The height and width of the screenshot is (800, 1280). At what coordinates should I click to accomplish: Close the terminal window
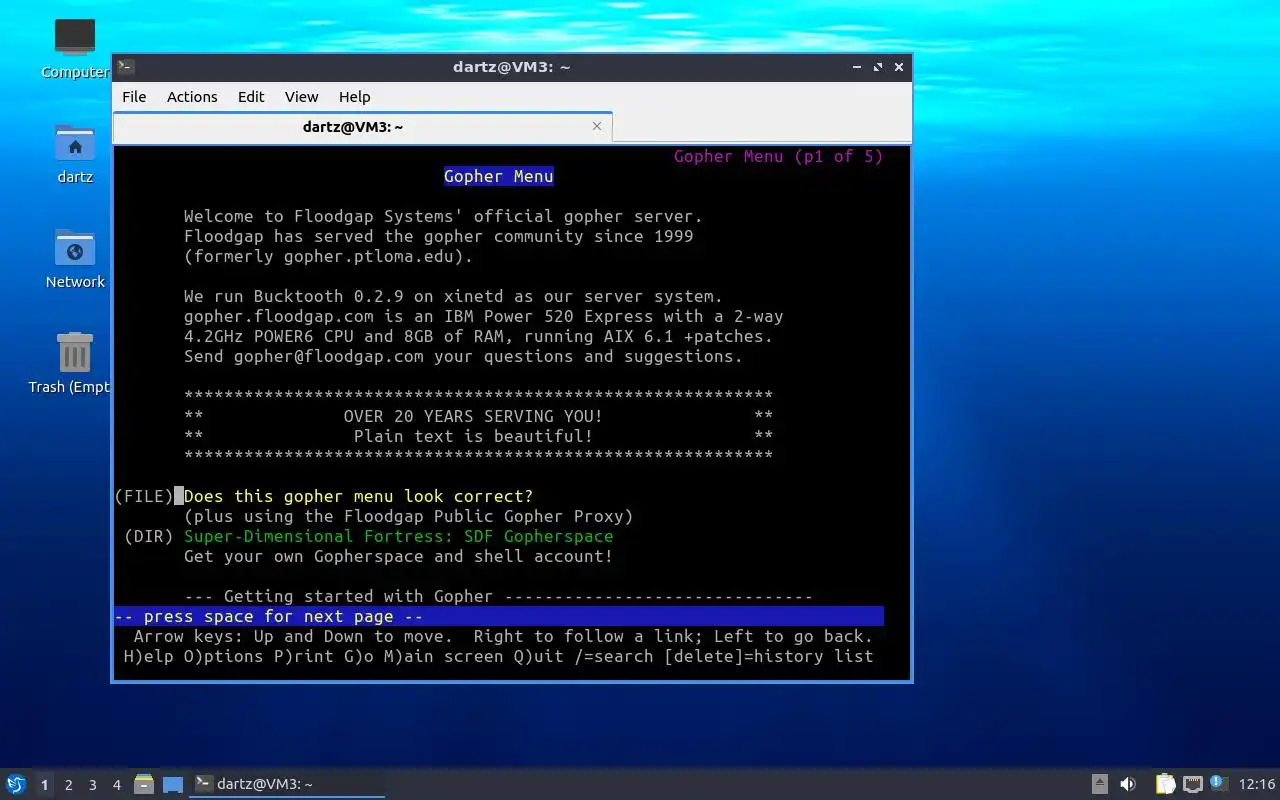tap(899, 67)
